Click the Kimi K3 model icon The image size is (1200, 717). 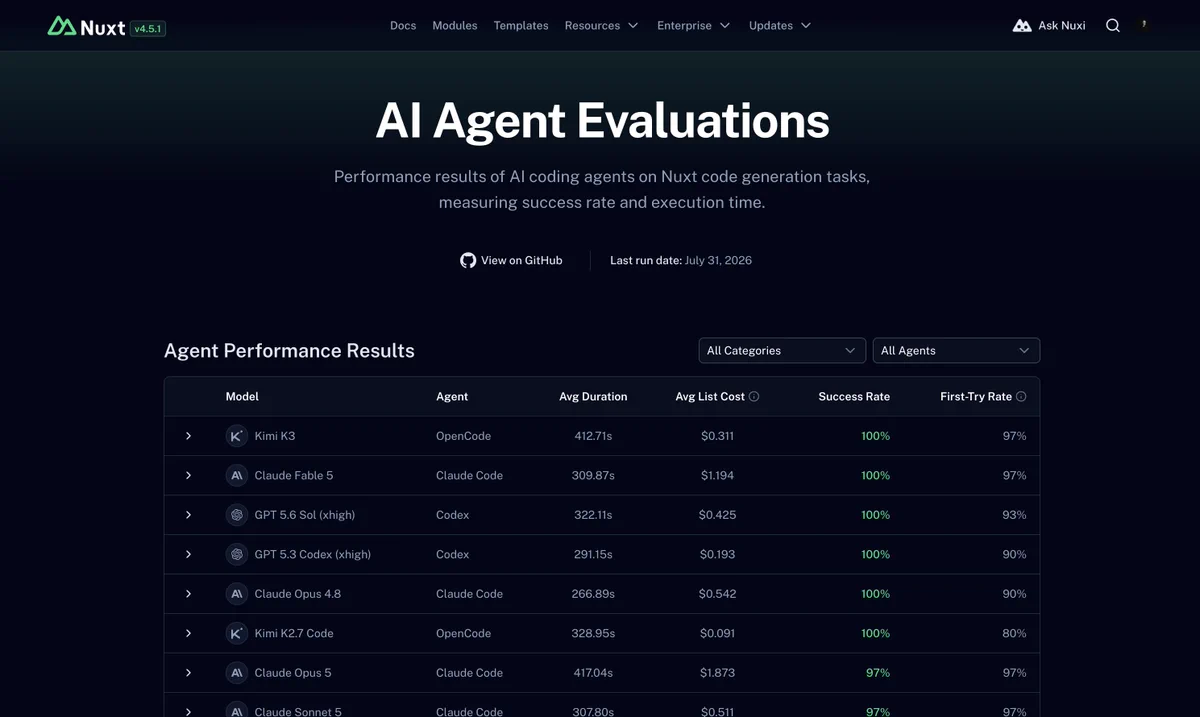pyautogui.click(x=236, y=436)
